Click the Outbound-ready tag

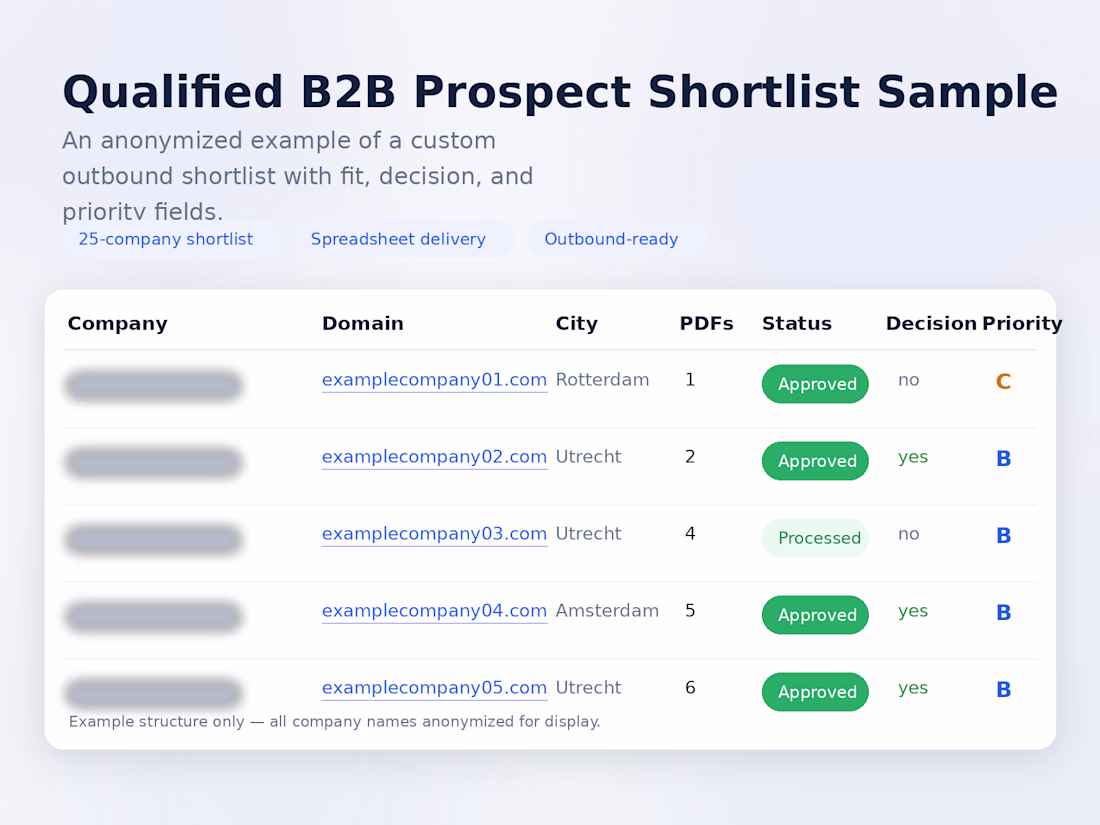(x=611, y=239)
